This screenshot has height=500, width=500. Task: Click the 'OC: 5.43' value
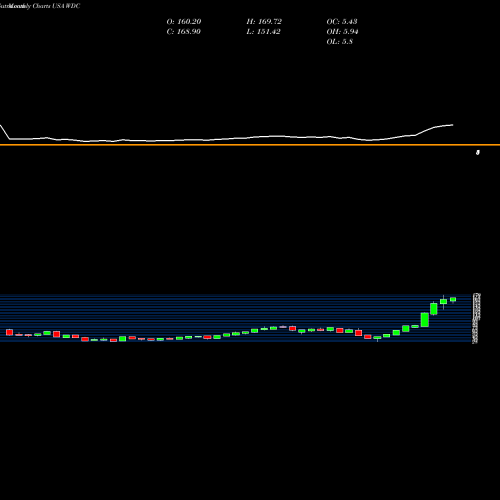(x=342, y=22)
